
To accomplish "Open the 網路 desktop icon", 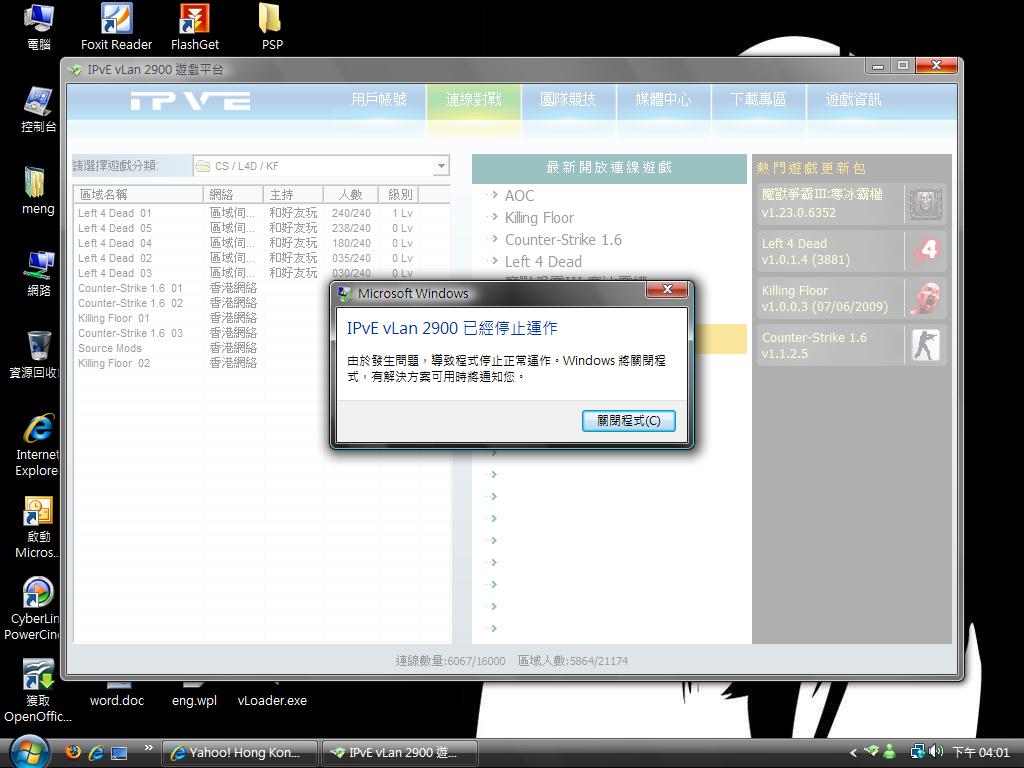I will [39, 273].
